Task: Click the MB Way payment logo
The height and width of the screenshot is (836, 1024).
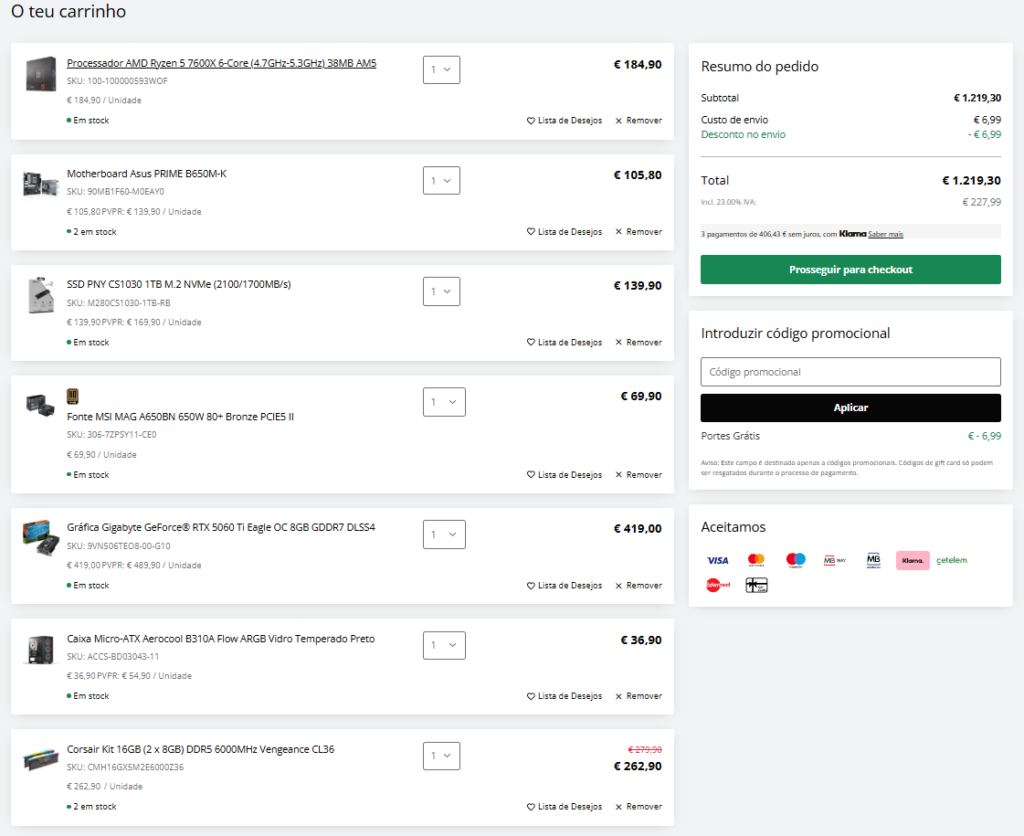Action: pos(835,561)
